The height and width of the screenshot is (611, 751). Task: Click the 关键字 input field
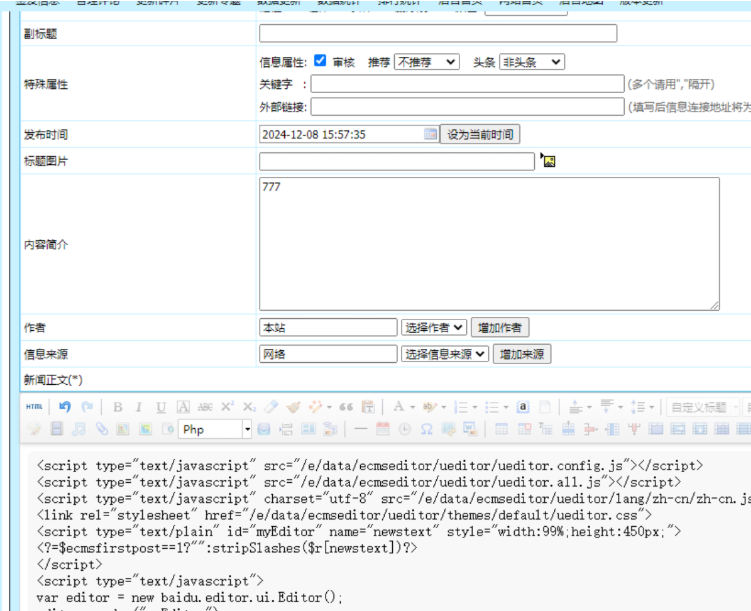click(466, 84)
